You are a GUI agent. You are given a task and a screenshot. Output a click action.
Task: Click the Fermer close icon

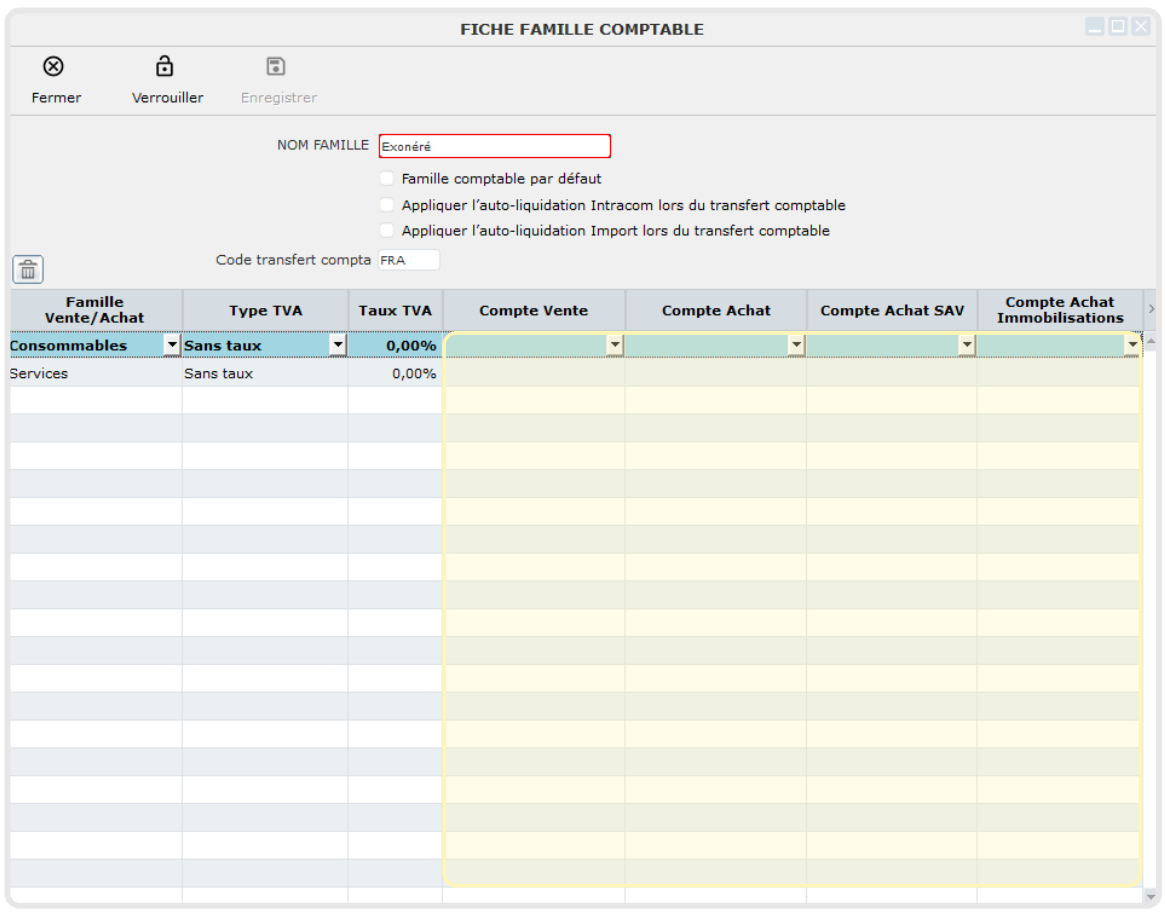[53, 67]
